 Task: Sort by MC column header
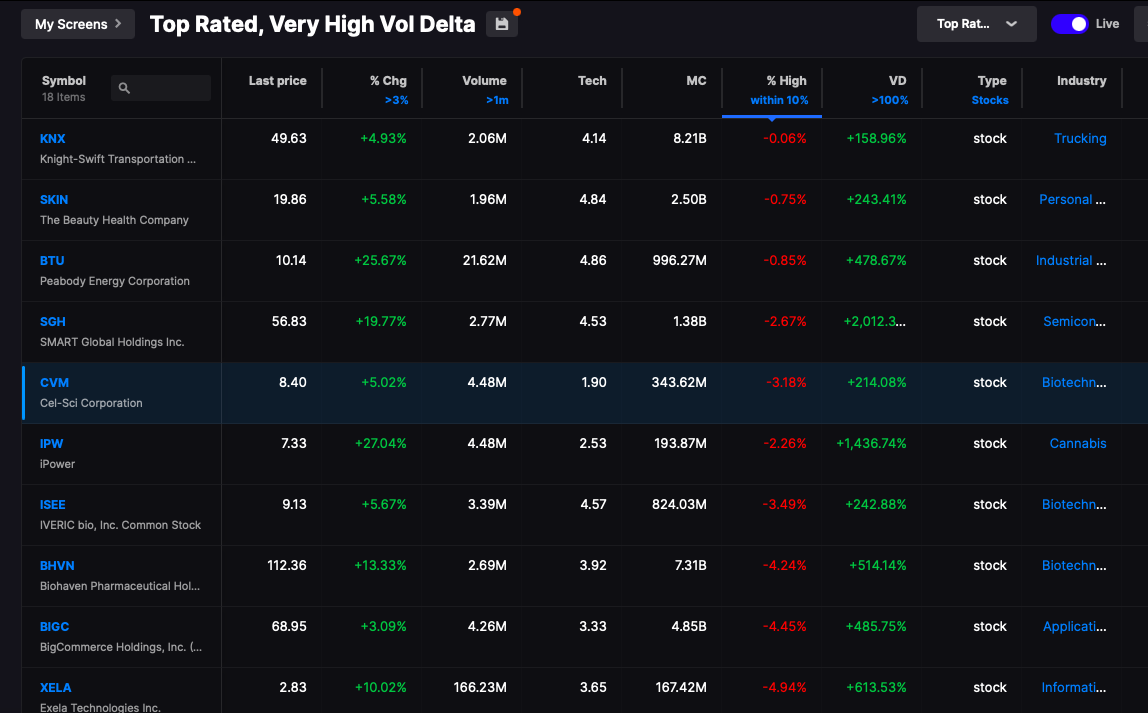coord(696,81)
